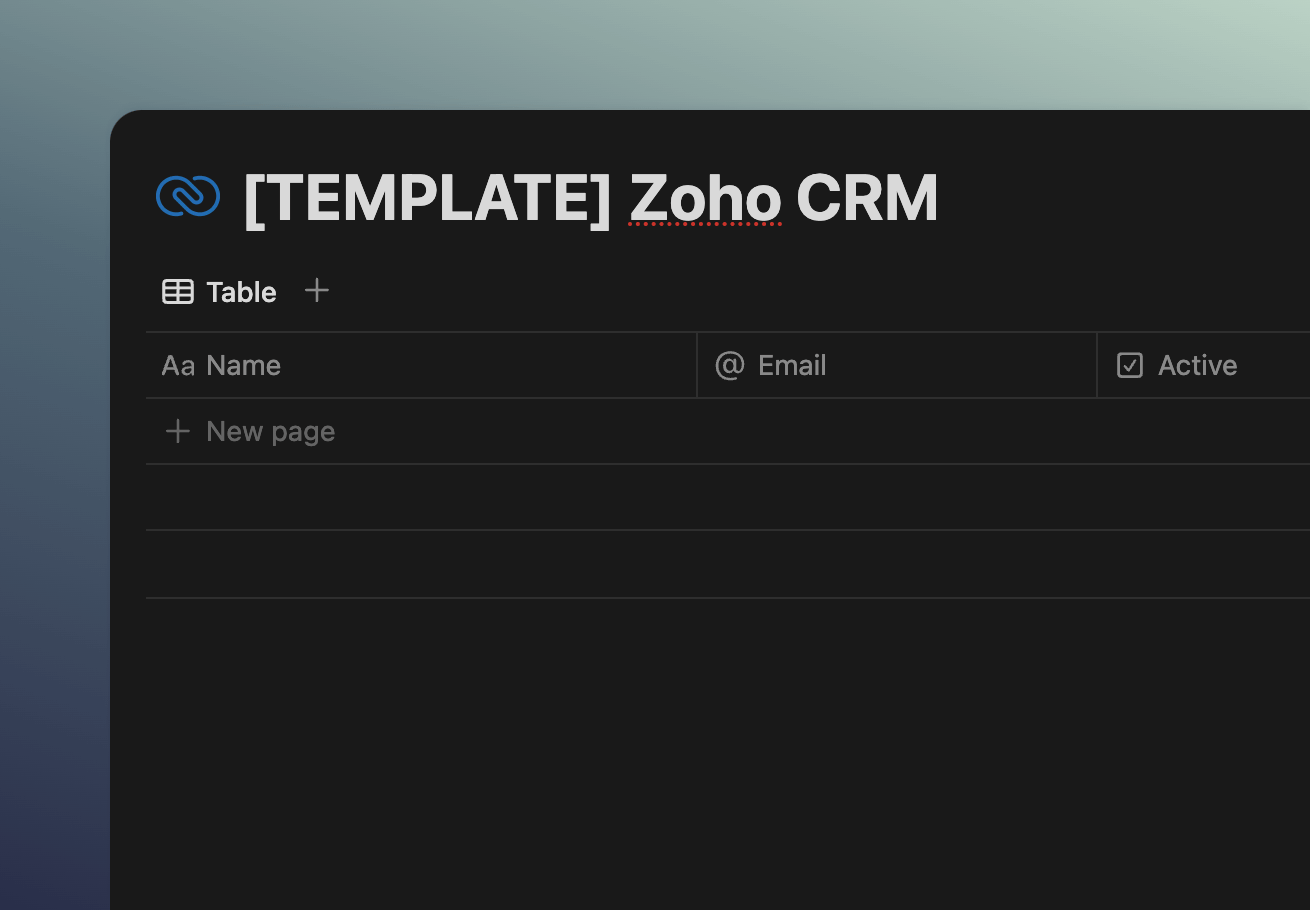Add a new view with the plus icon
The image size is (1310, 910).
click(x=316, y=291)
